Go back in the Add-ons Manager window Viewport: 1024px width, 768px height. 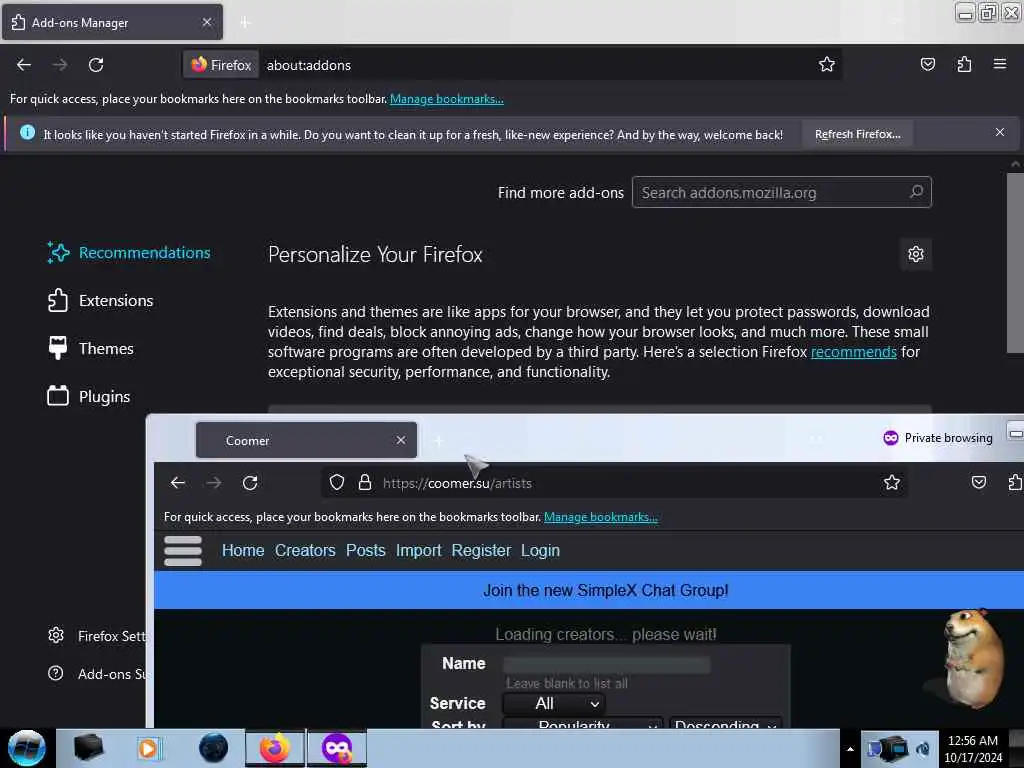24,65
